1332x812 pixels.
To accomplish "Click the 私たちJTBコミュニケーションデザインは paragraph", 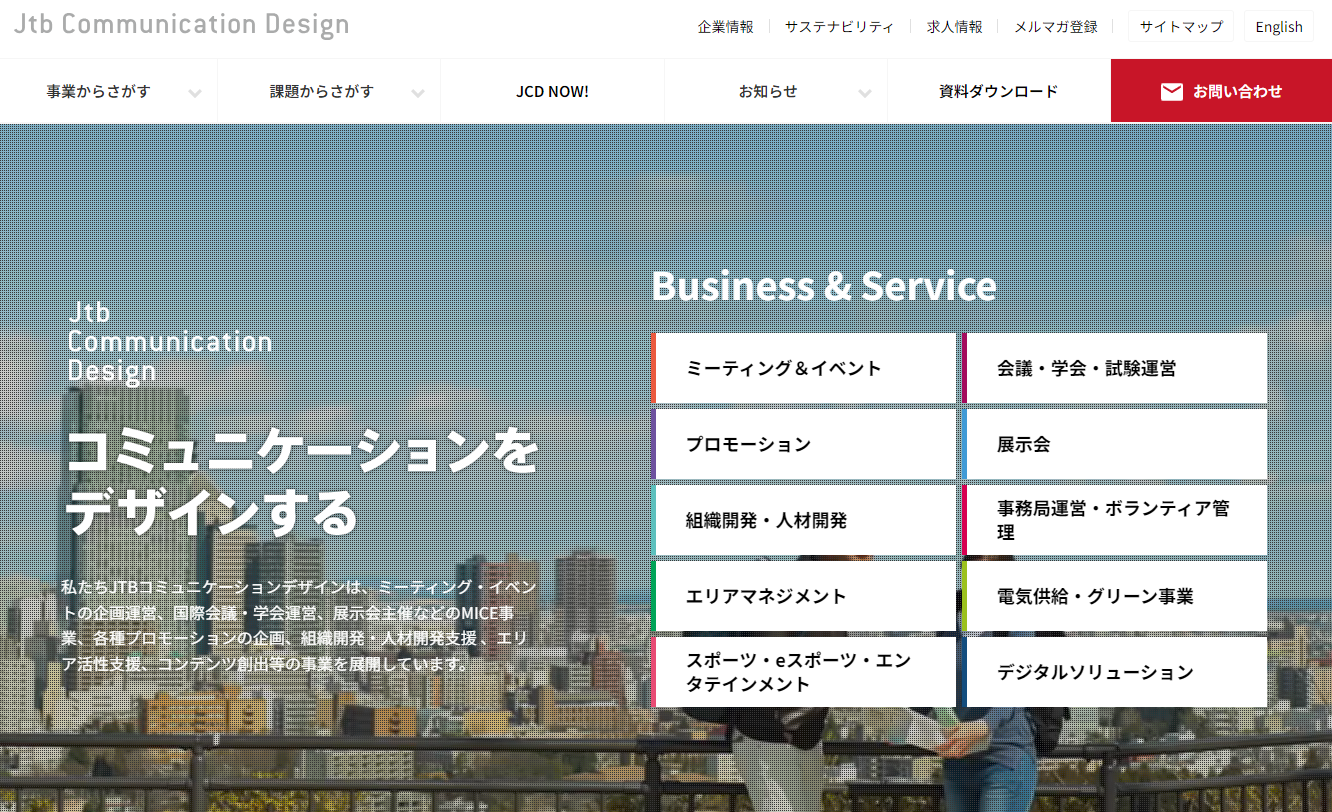I will [x=301, y=625].
